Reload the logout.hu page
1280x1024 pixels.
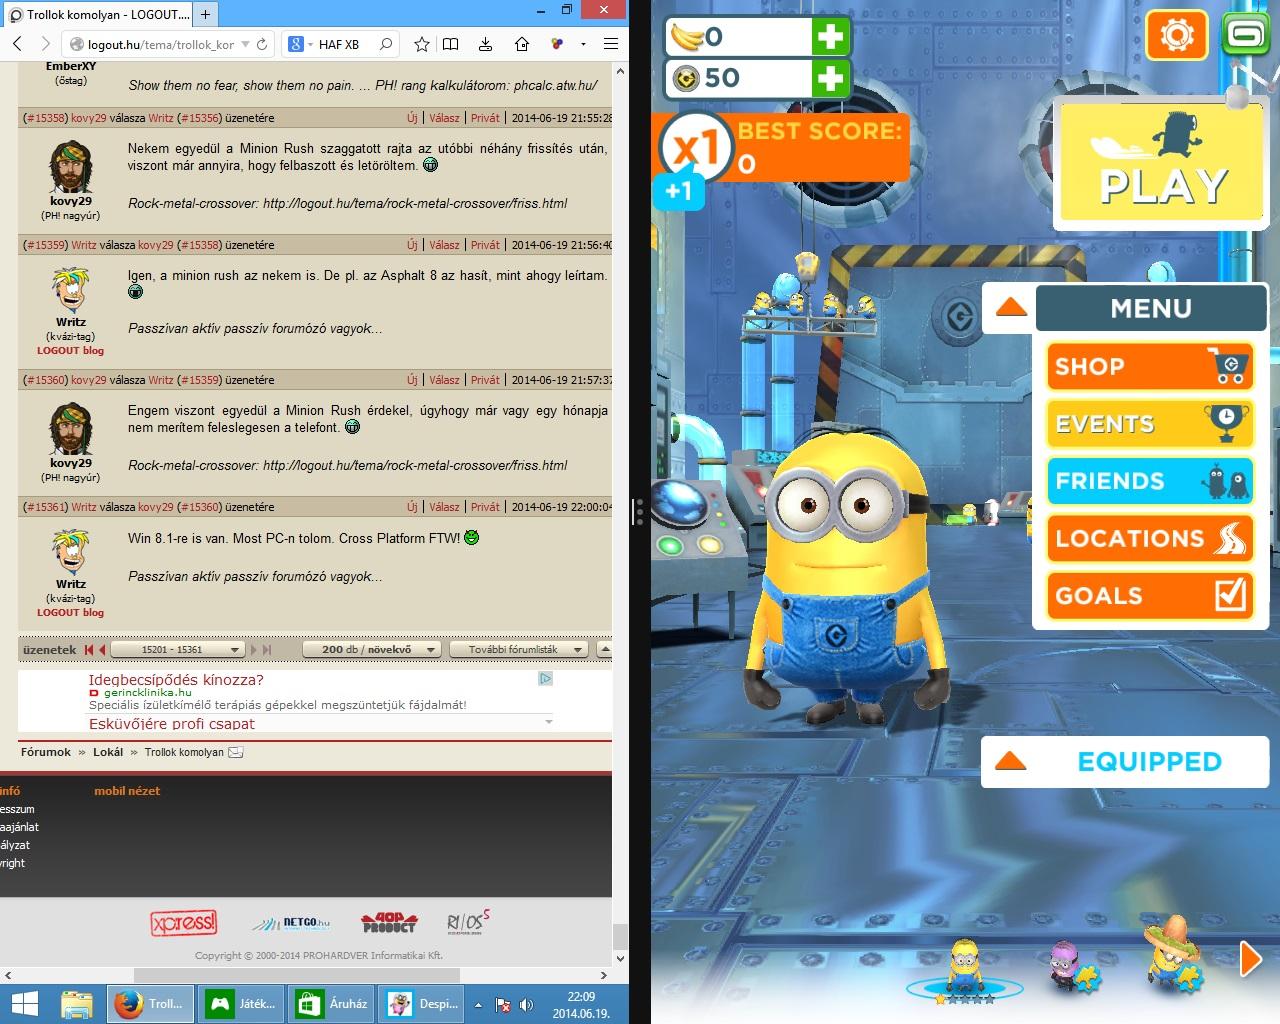click(262, 44)
